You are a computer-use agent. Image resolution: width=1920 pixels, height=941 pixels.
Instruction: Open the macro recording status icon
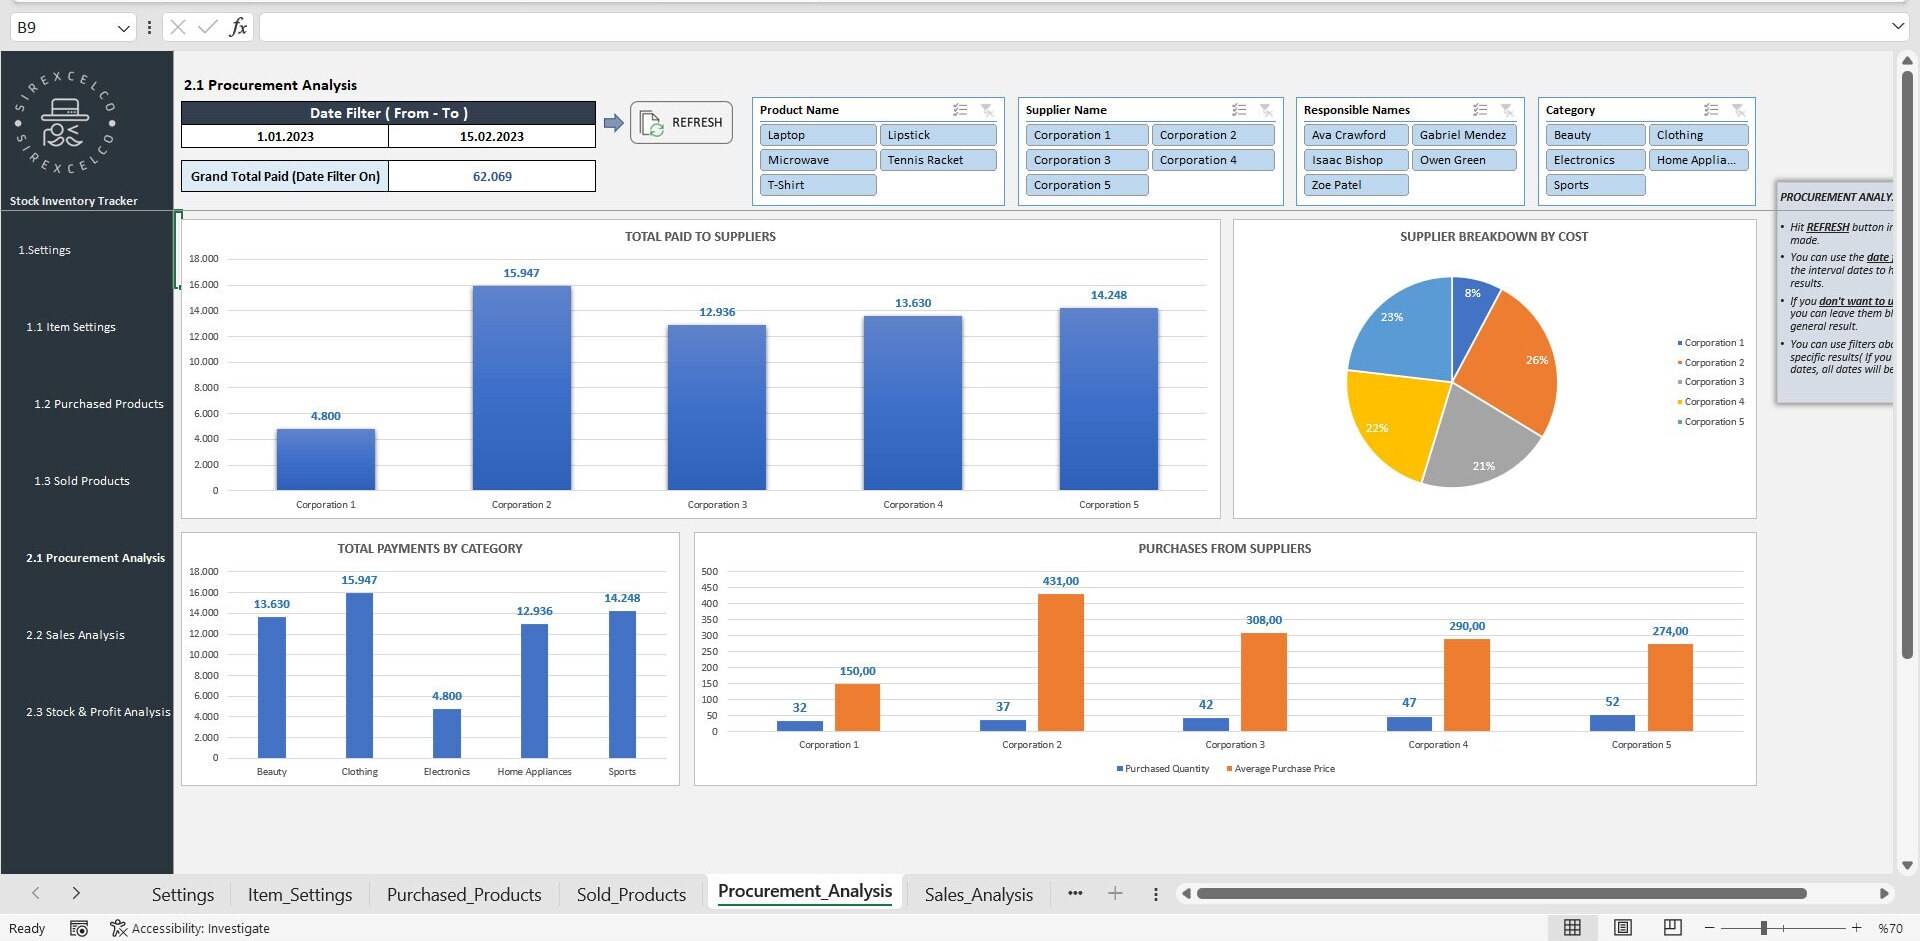[x=79, y=928]
